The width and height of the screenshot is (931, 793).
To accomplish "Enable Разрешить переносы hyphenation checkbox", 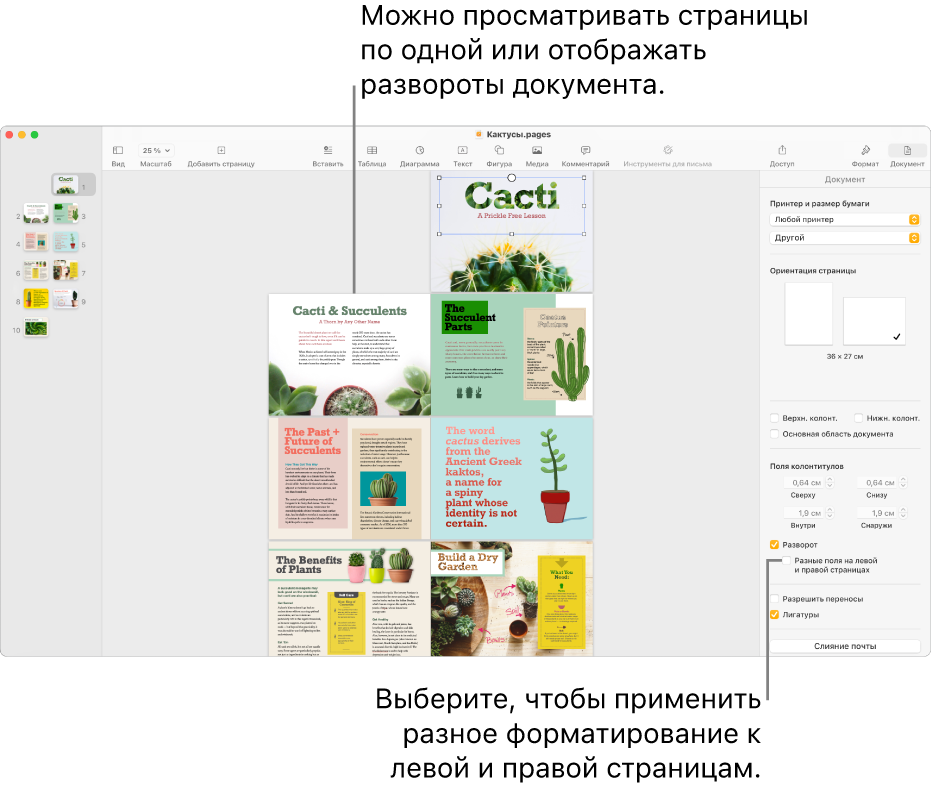I will click(774, 598).
